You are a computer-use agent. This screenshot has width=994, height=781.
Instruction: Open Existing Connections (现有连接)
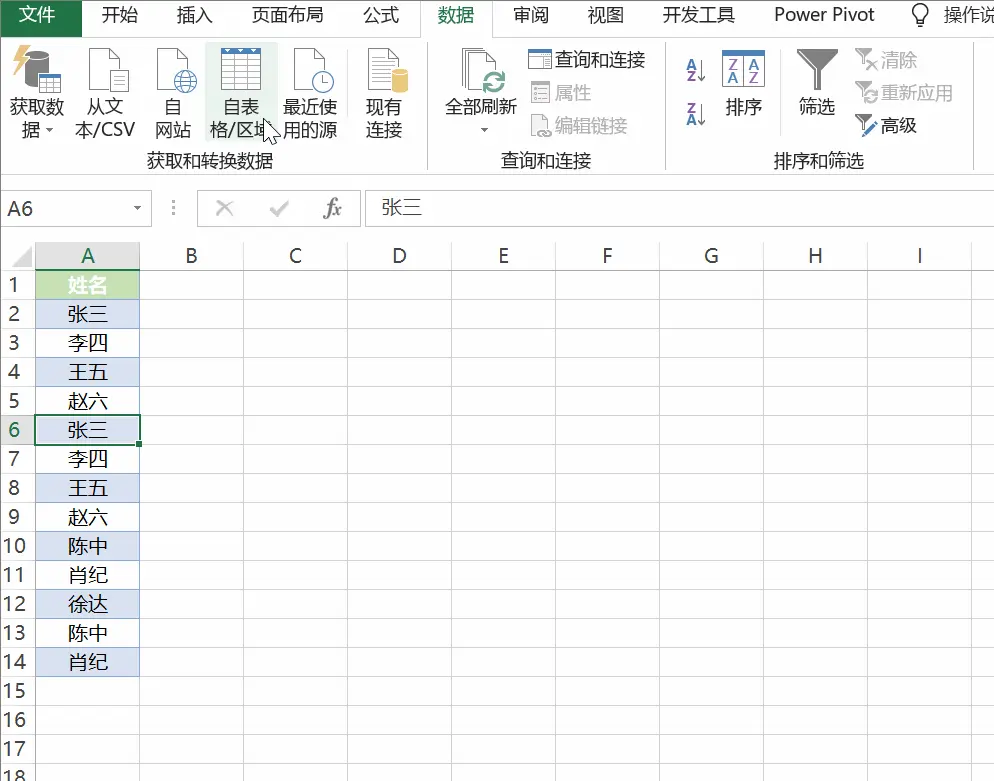384,93
